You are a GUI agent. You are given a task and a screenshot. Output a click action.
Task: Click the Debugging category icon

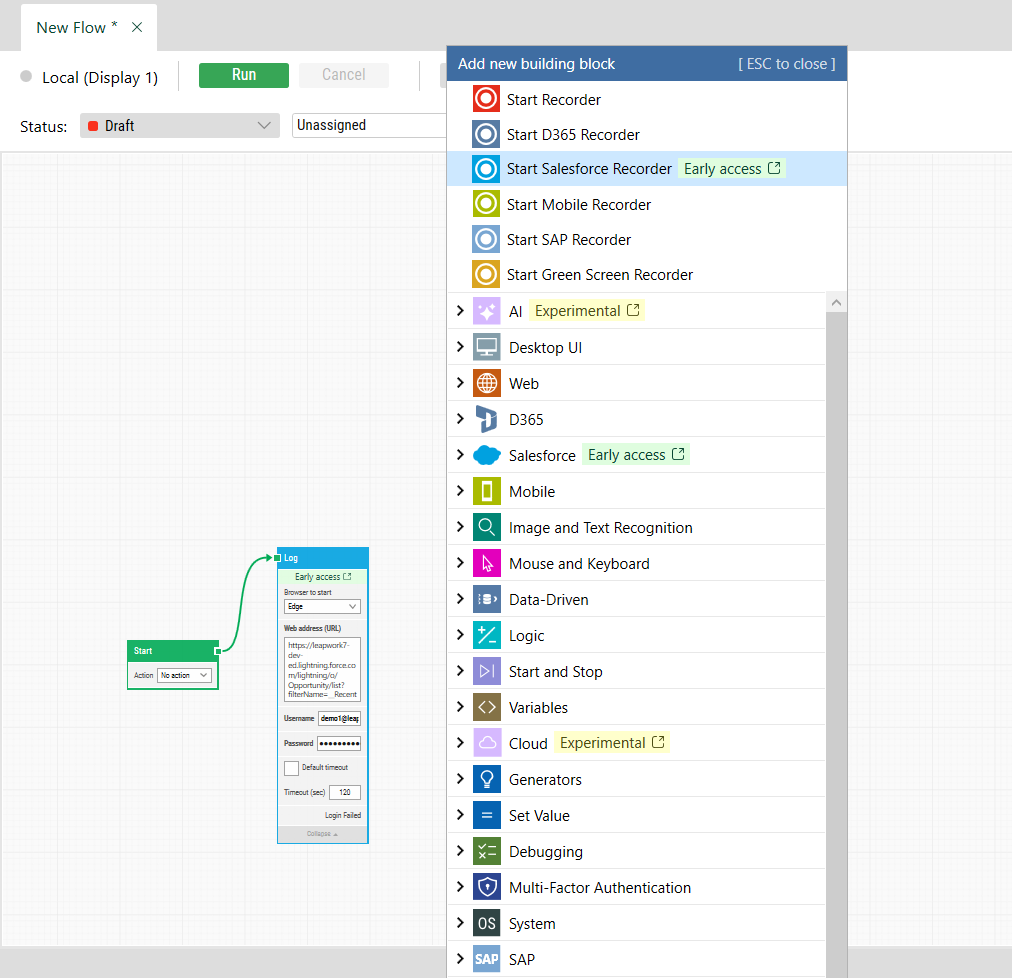click(x=489, y=851)
